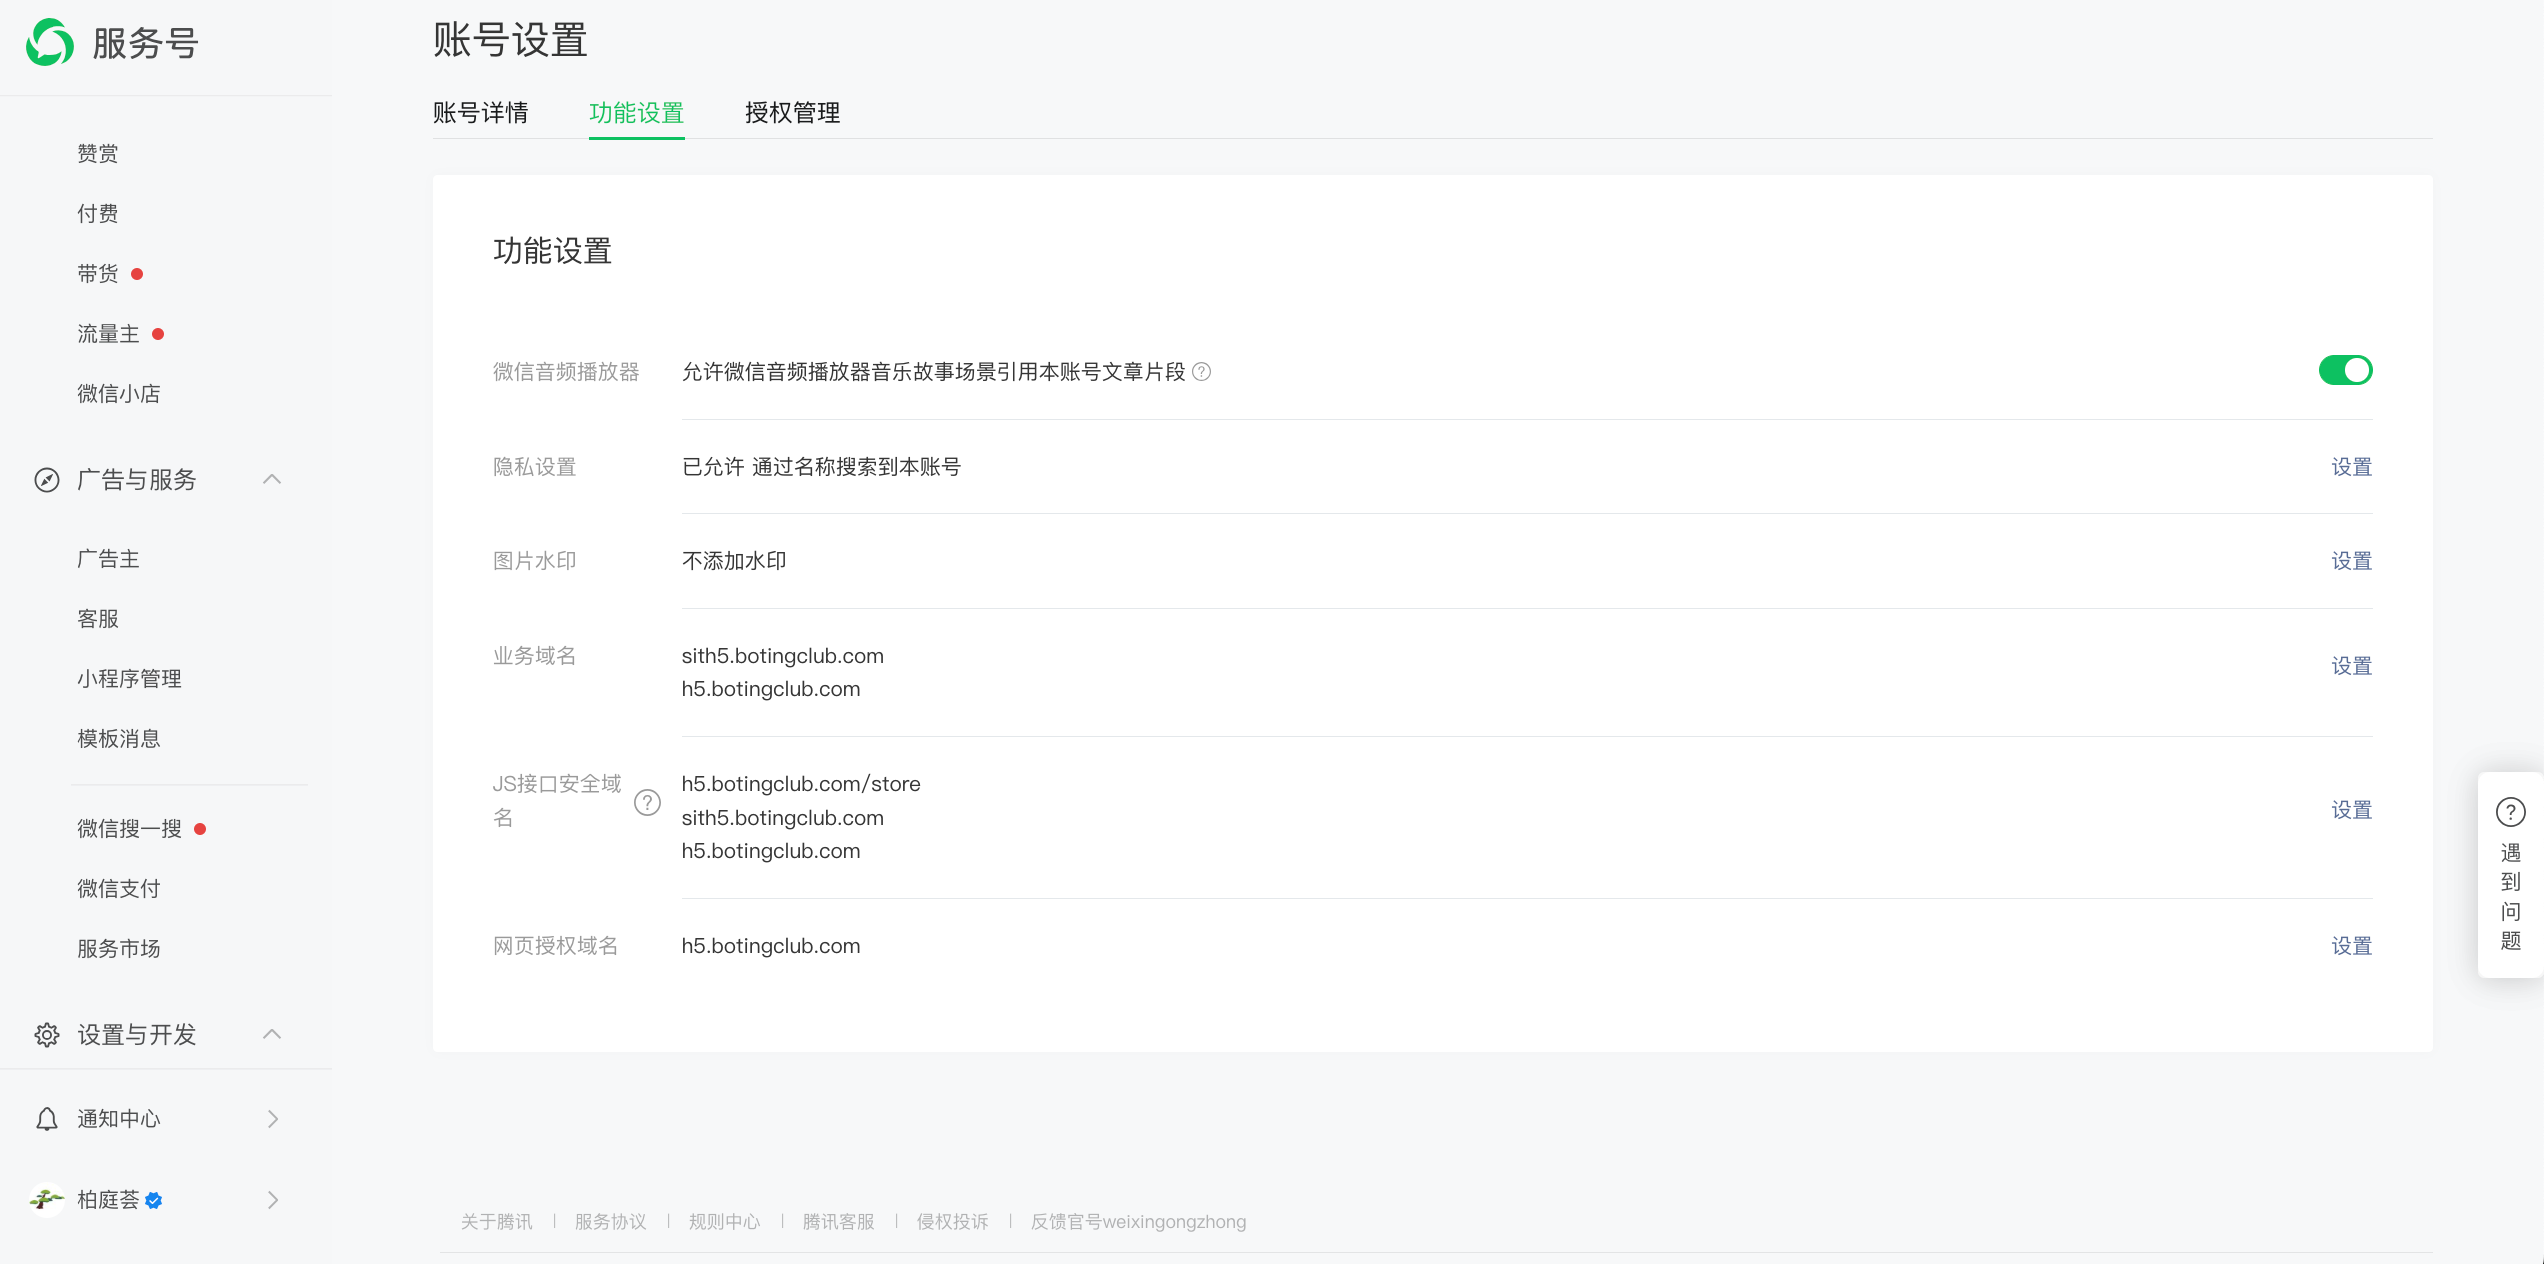The height and width of the screenshot is (1264, 2544).
Task: Click the 柏庭荟 account avatar
Action: pos(46,1199)
